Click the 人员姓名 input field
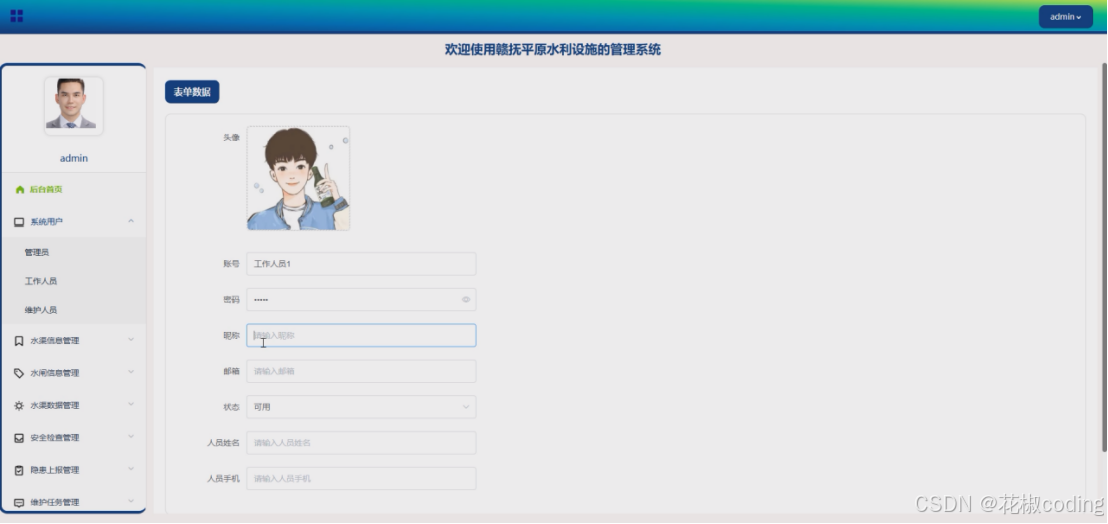This screenshot has height=524, width=1108. click(x=361, y=443)
